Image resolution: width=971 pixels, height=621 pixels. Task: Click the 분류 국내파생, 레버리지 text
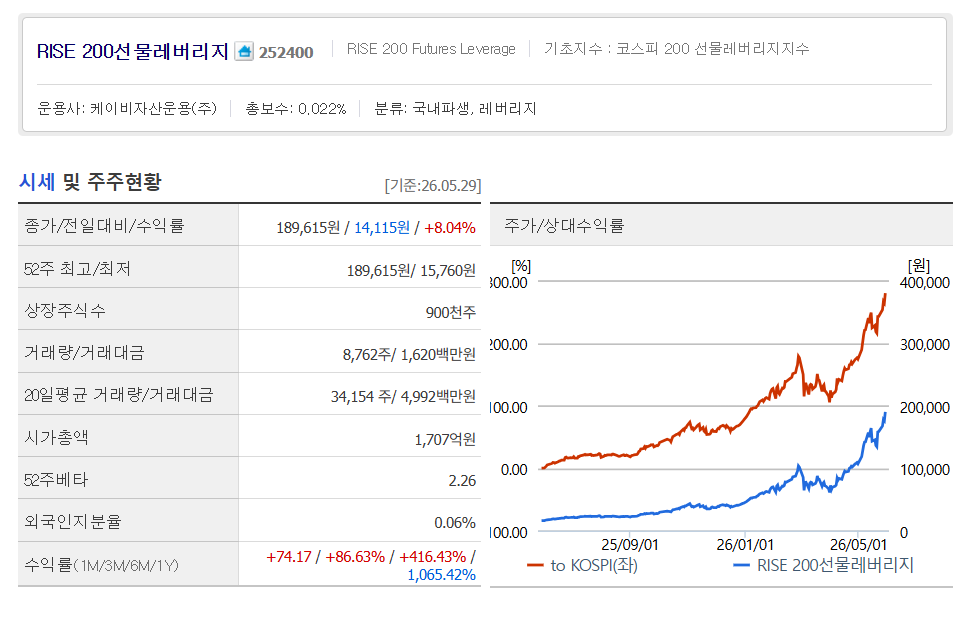[x=455, y=108]
